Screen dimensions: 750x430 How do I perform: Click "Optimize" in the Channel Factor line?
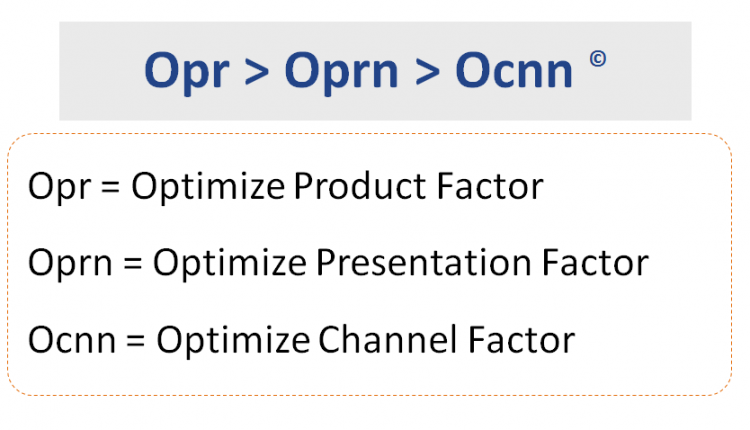coord(236,340)
